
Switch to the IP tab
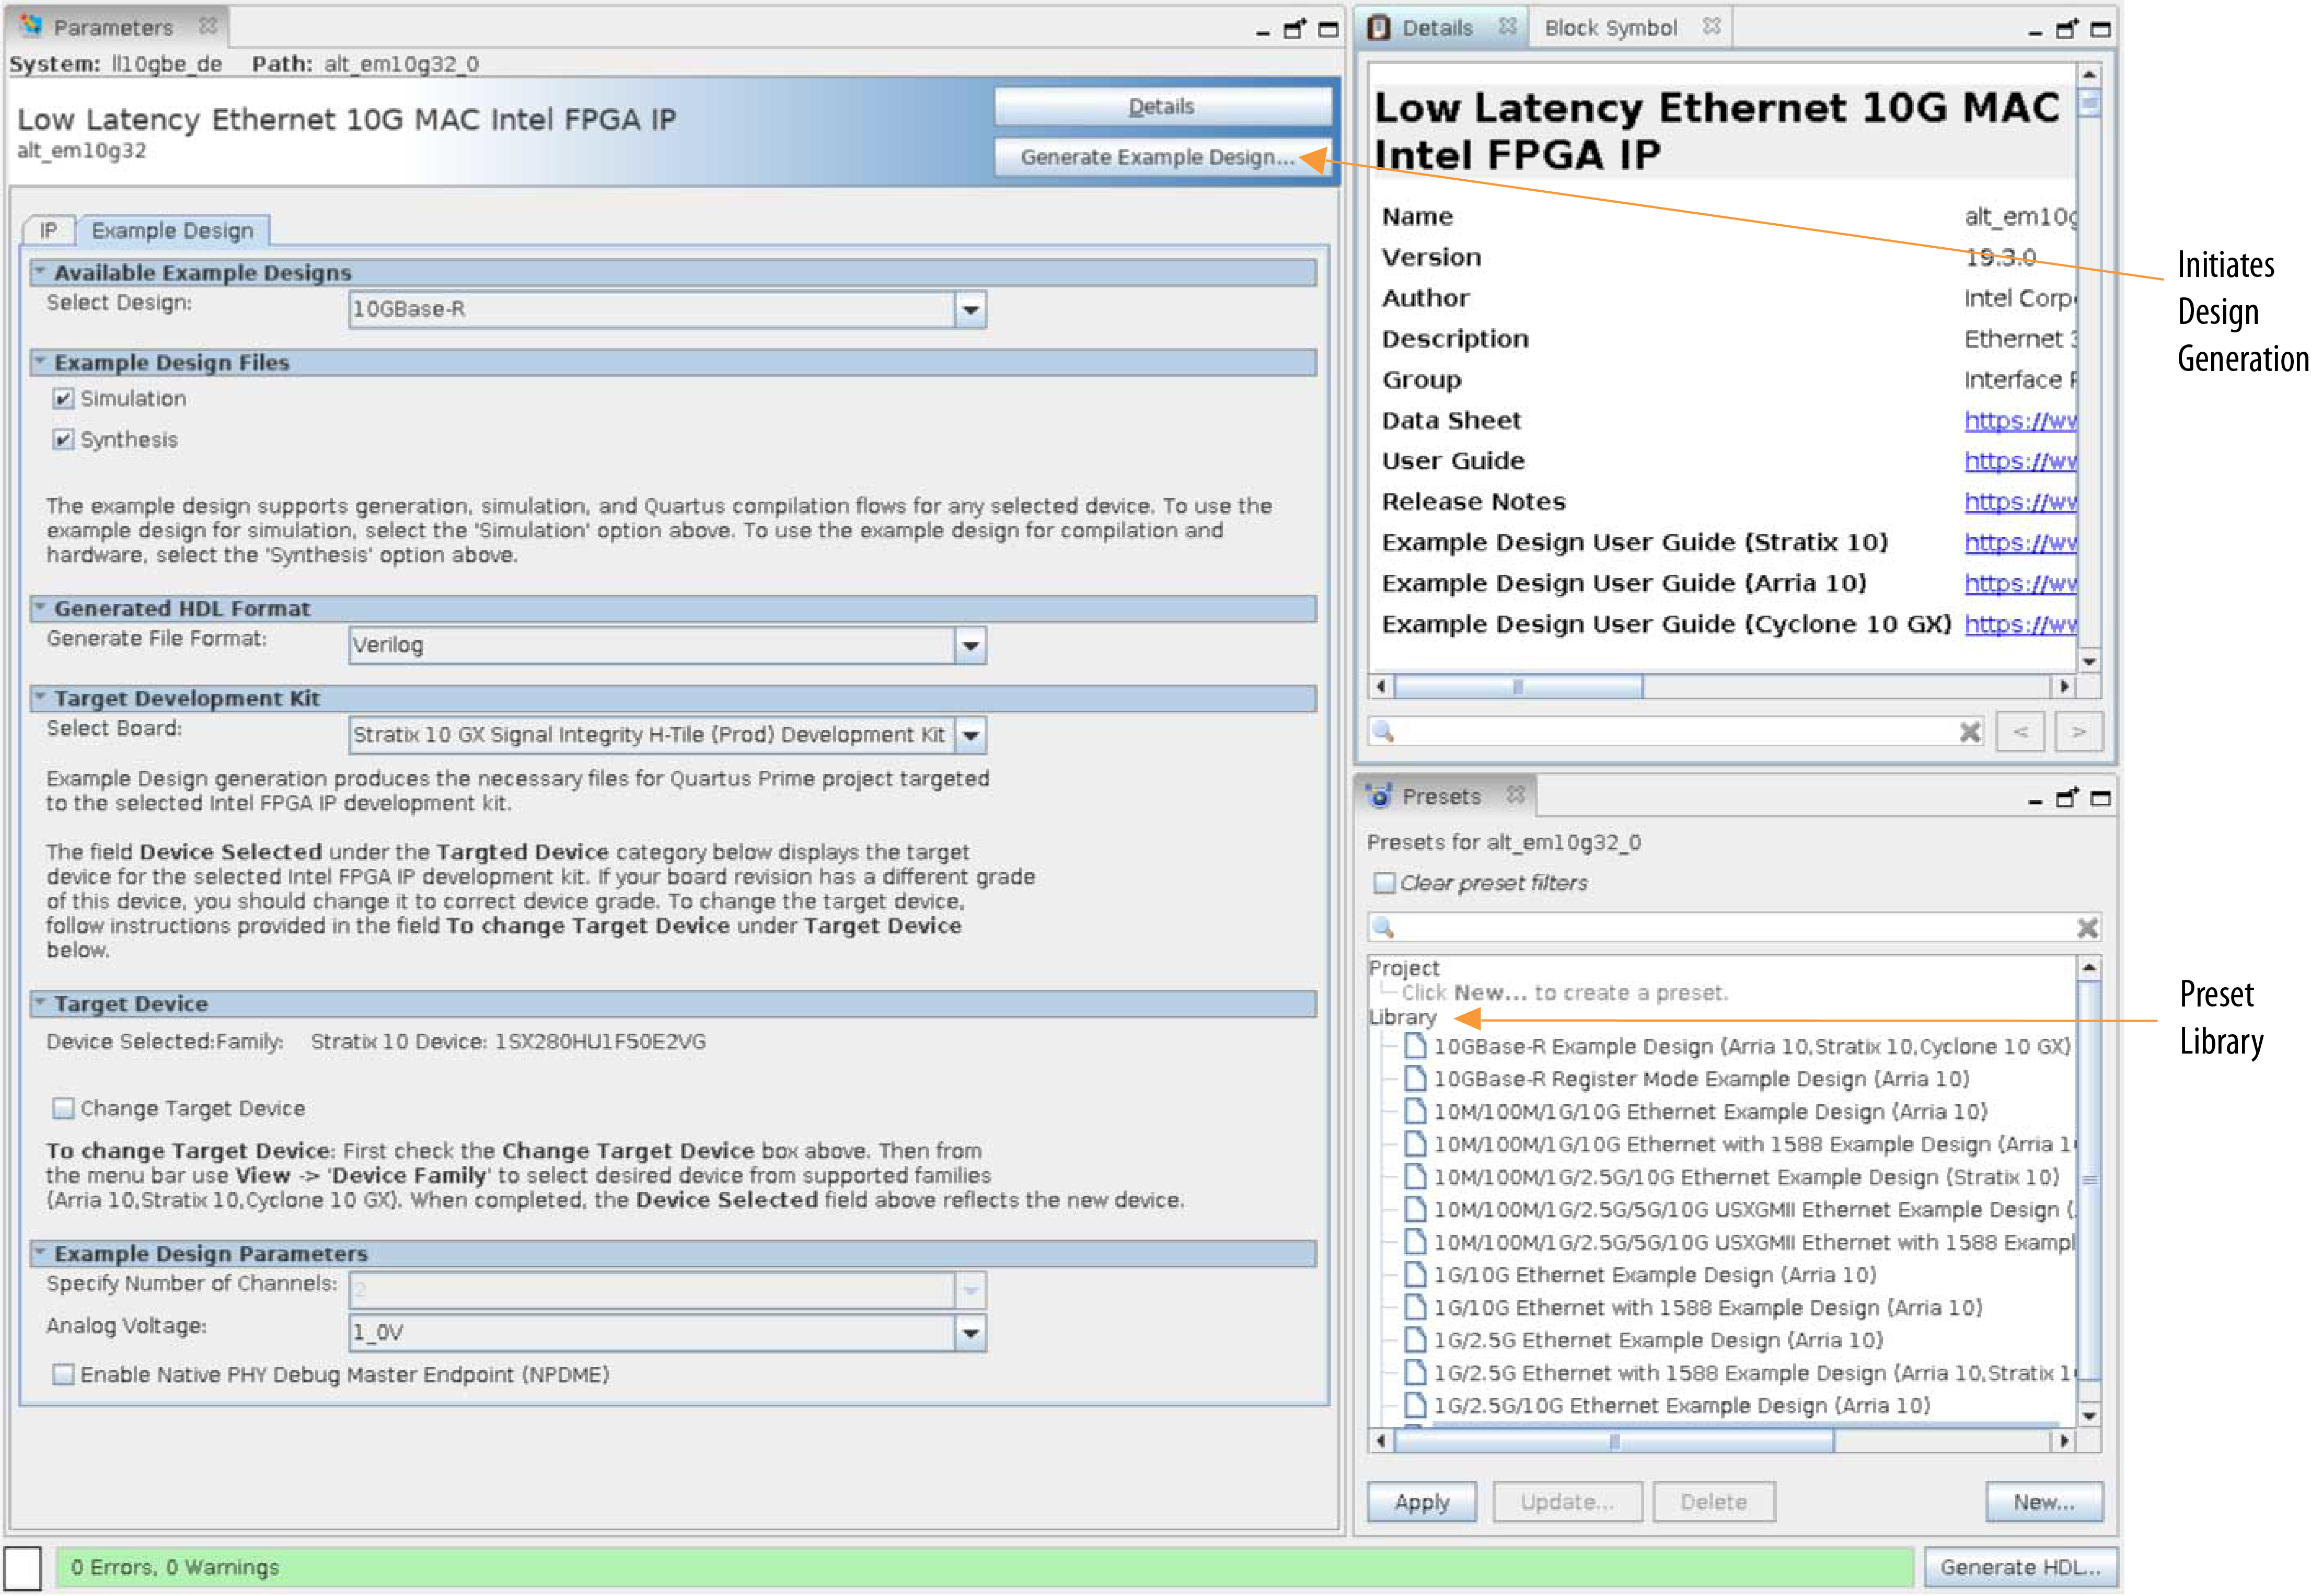point(48,231)
